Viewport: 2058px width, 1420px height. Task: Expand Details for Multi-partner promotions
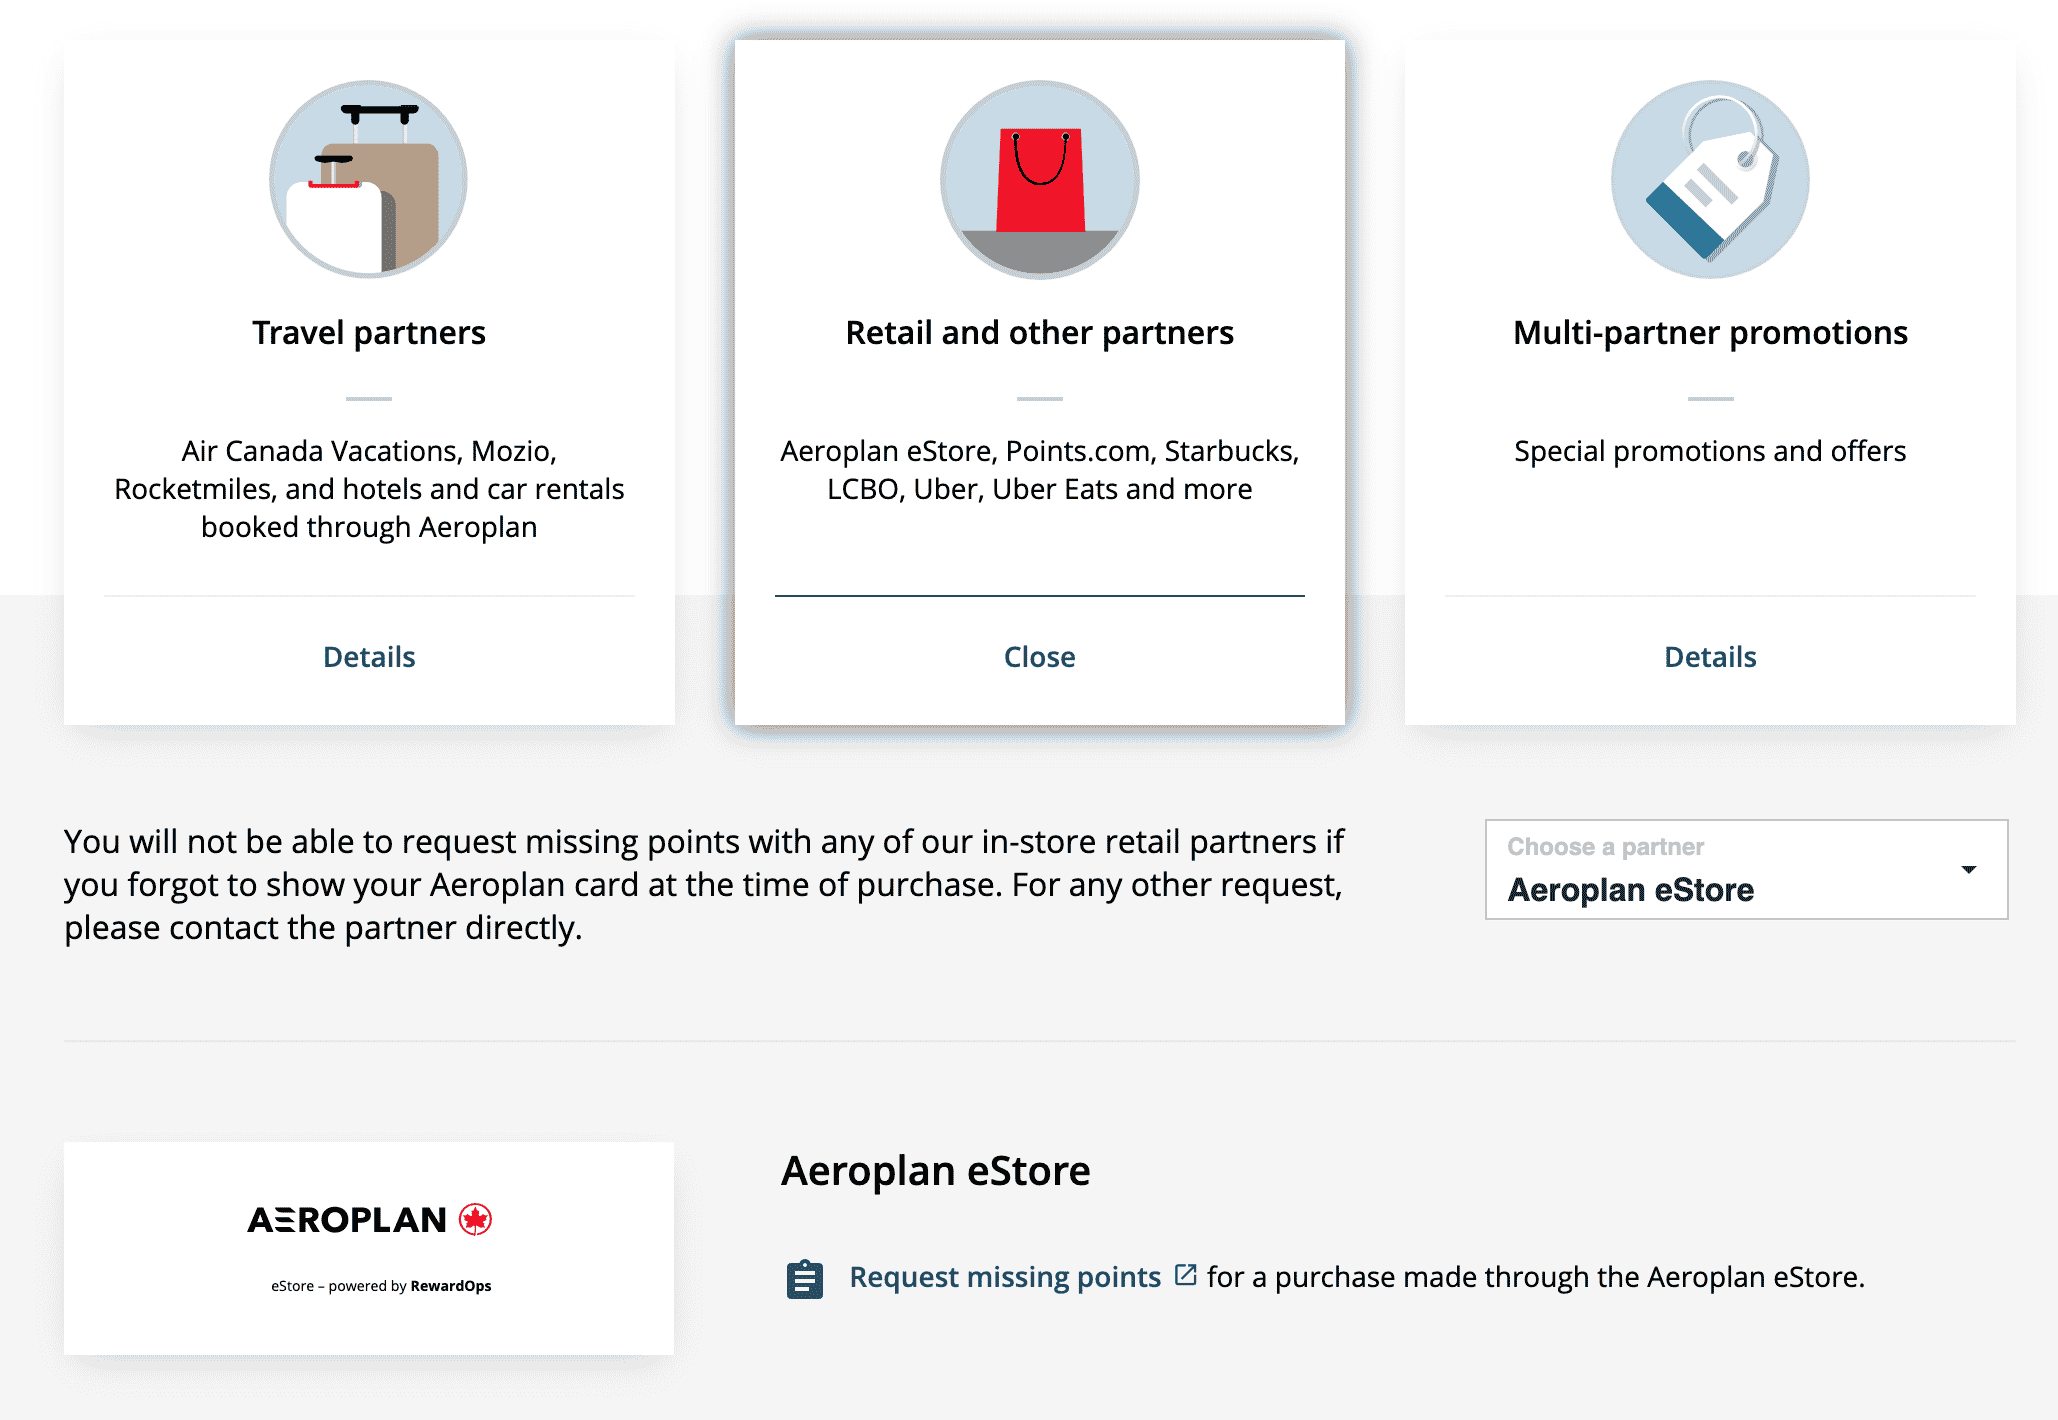[1710, 657]
